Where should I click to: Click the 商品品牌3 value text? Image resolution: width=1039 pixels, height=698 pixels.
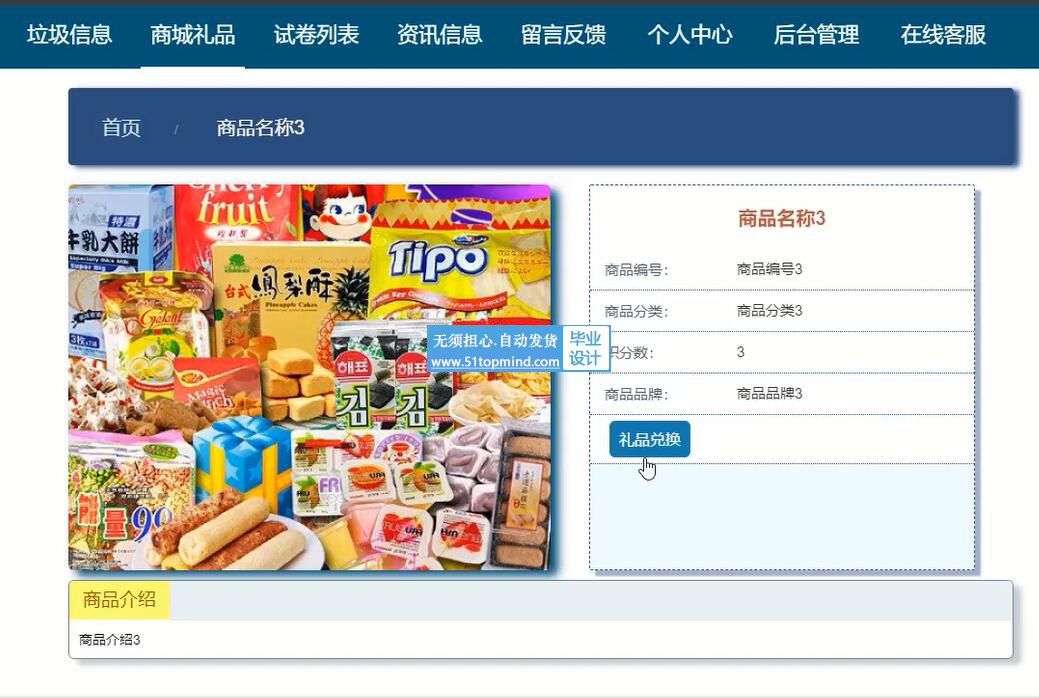pyautogui.click(x=769, y=394)
